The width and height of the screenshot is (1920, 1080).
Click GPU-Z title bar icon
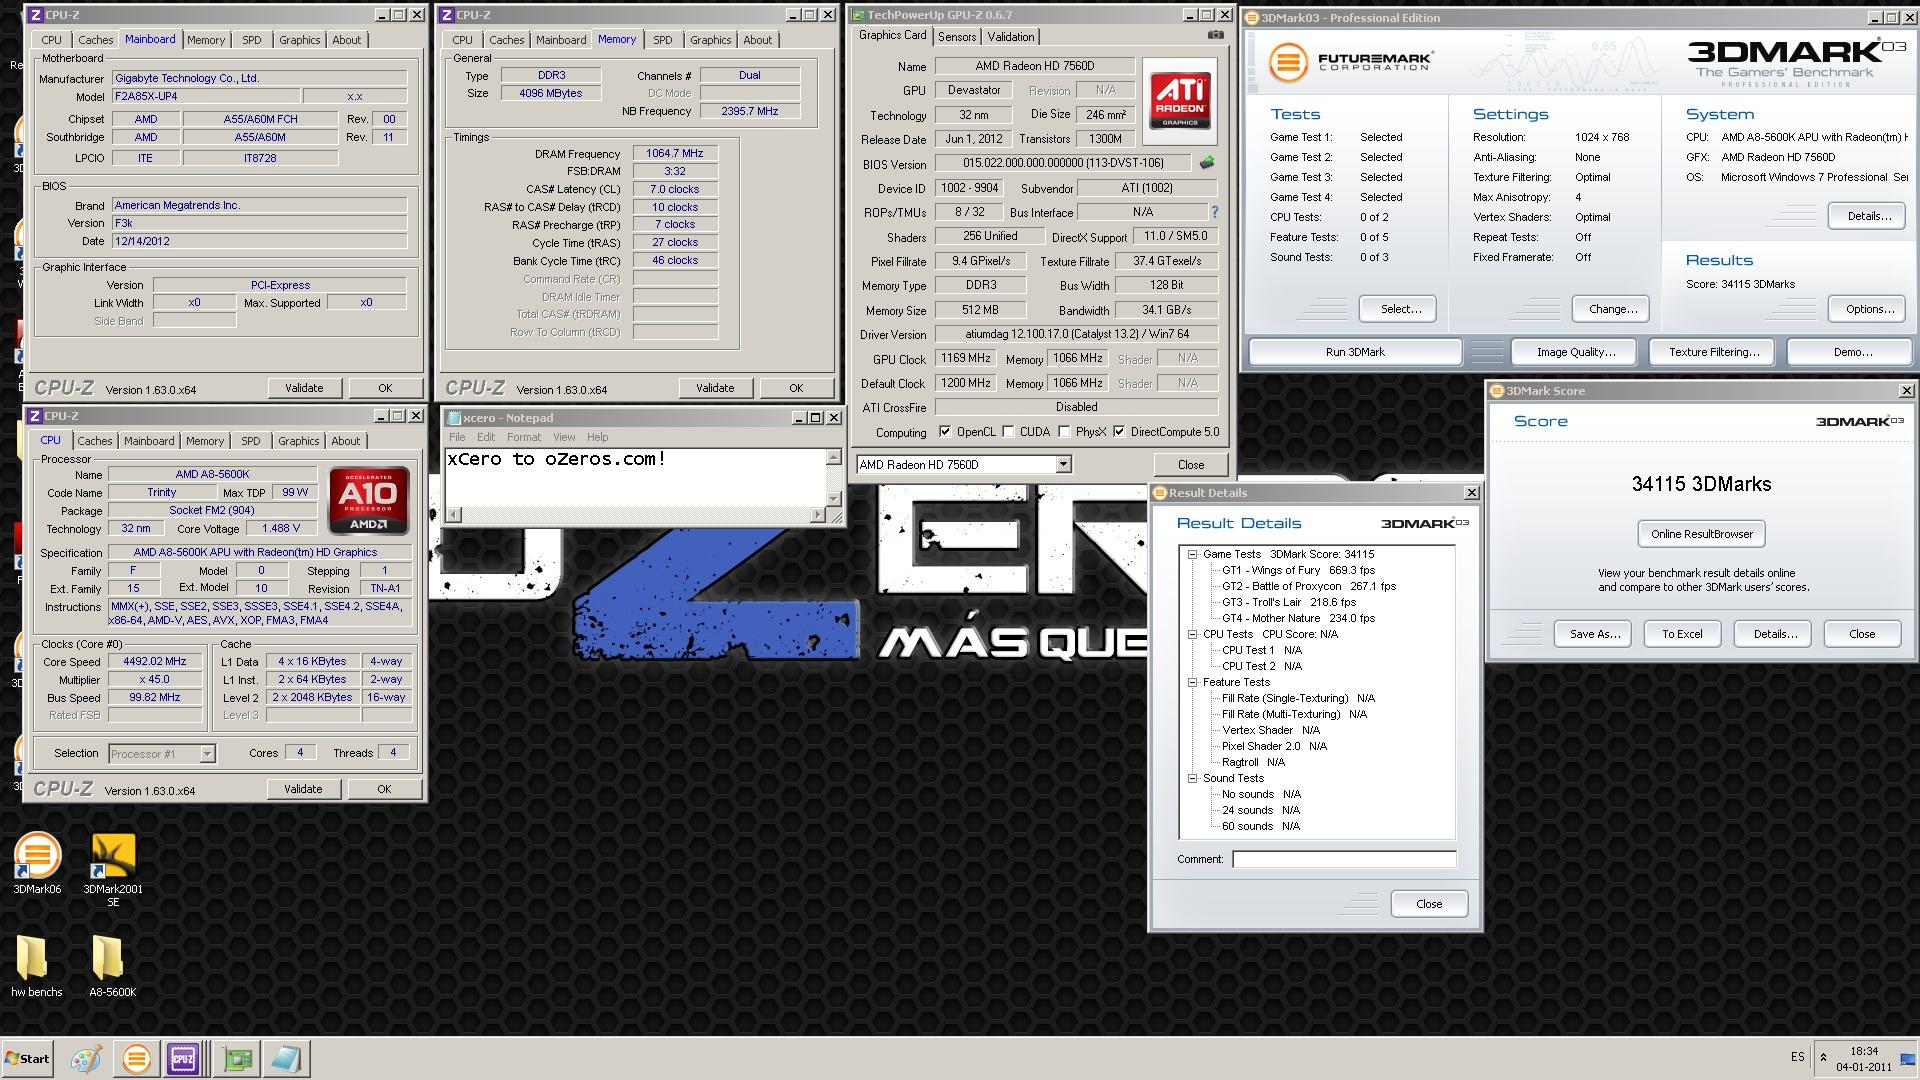[x=857, y=15]
